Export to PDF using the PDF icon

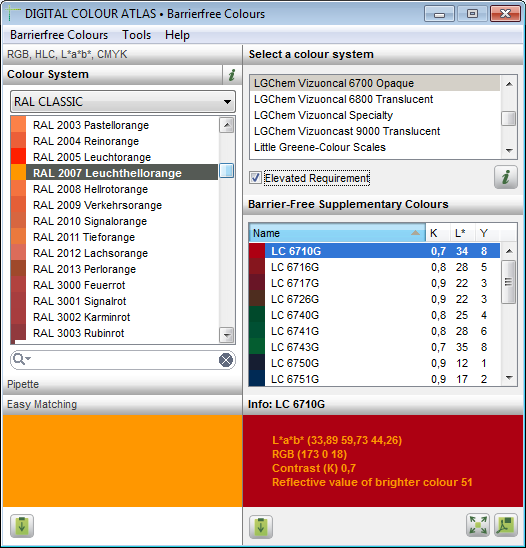coord(506,525)
